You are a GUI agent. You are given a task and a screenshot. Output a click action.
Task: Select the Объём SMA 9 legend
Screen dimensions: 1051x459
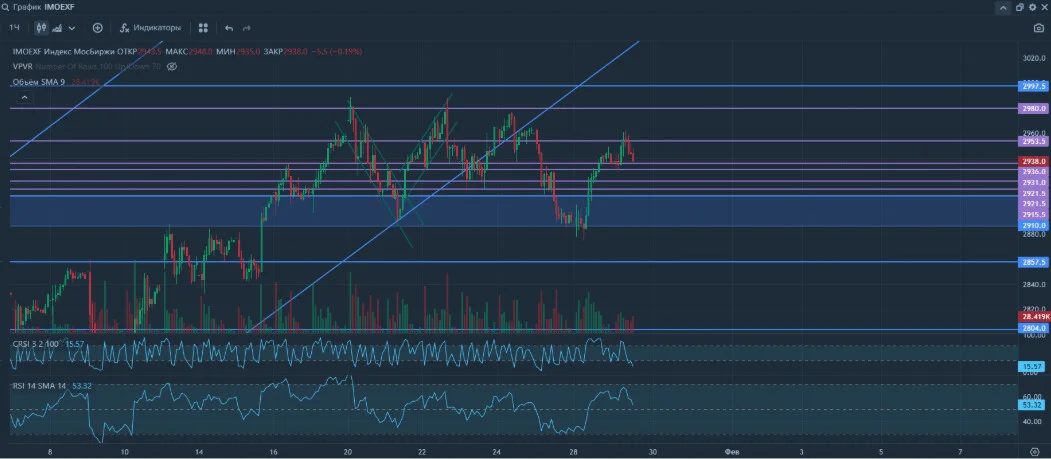[38, 82]
